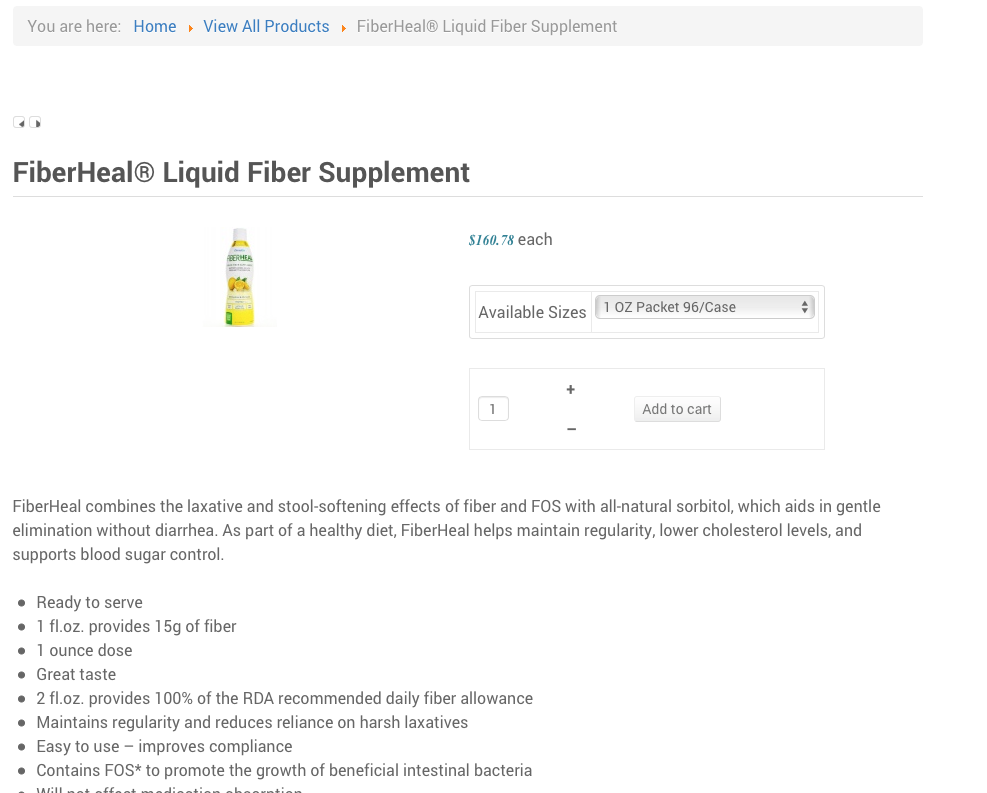Click the FiberHeal bottle product image
Screen dimensions: 987x793
[240, 277]
